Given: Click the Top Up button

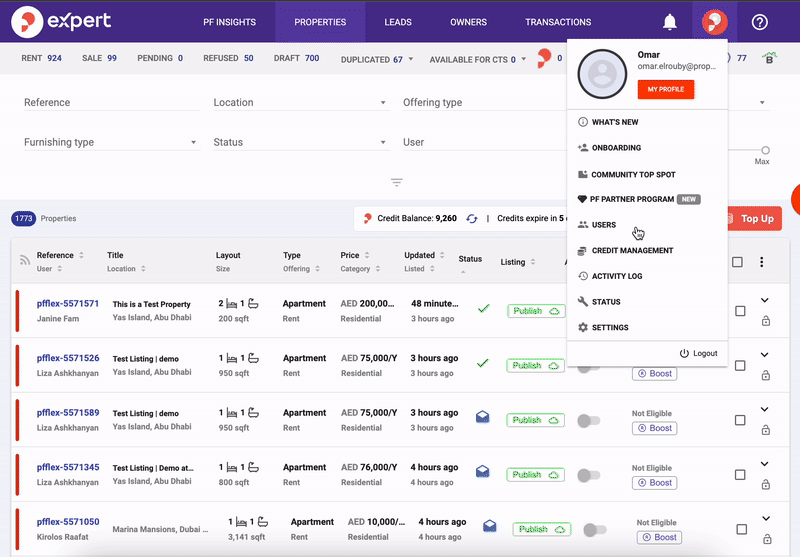Looking at the screenshot, I should [754, 218].
